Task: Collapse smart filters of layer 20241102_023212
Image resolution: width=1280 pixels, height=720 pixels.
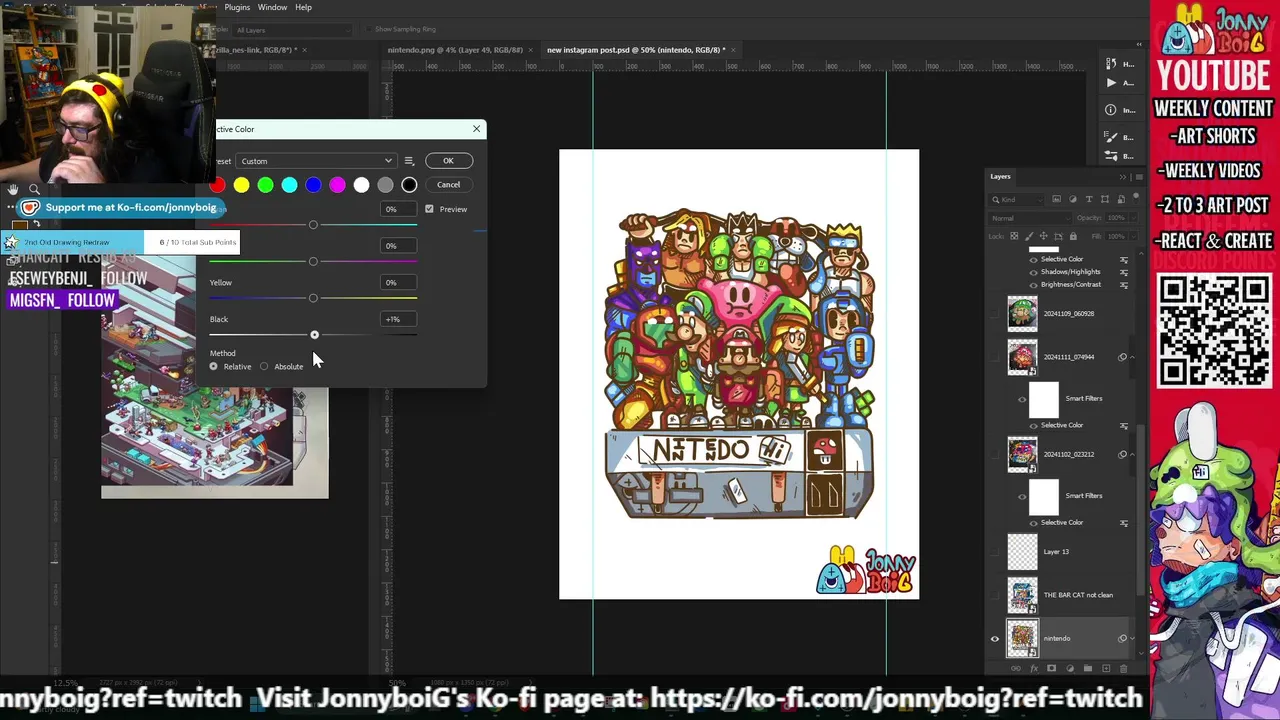Action: 1132,454
